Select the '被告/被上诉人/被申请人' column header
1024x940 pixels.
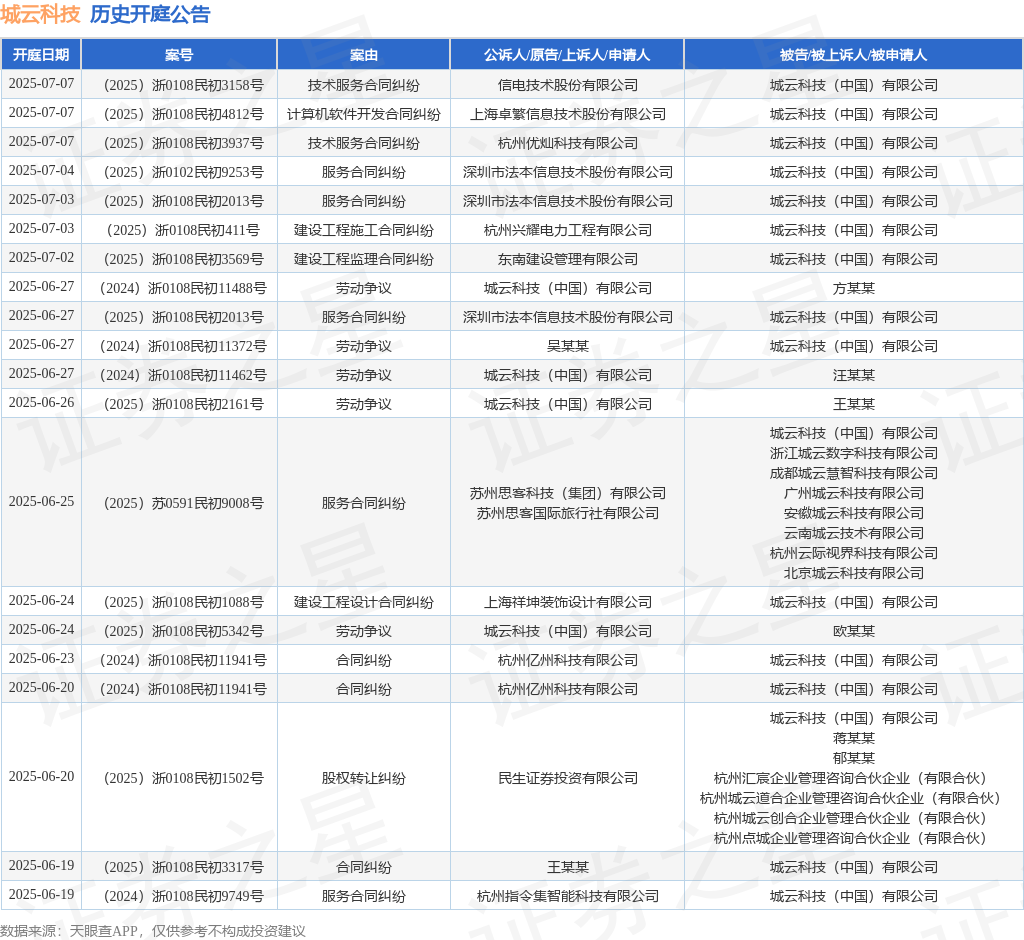pos(854,55)
